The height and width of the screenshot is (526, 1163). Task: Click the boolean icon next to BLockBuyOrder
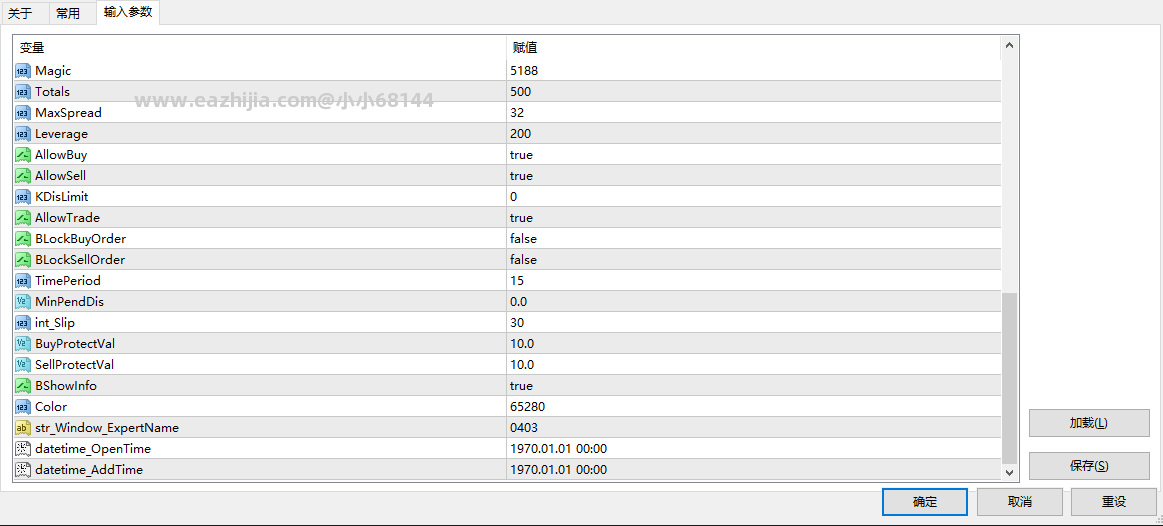point(23,239)
